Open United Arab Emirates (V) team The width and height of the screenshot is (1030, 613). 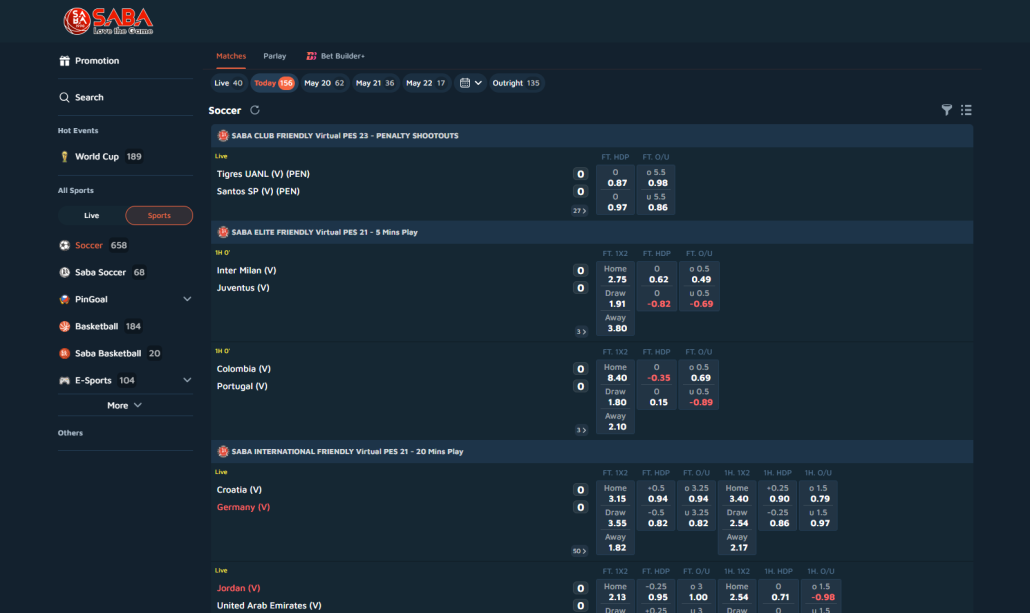pos(269,606)
